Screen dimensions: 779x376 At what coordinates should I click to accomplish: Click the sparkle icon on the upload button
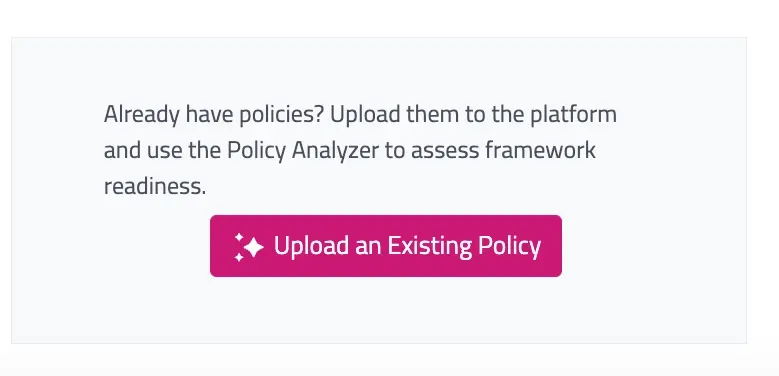248,247
